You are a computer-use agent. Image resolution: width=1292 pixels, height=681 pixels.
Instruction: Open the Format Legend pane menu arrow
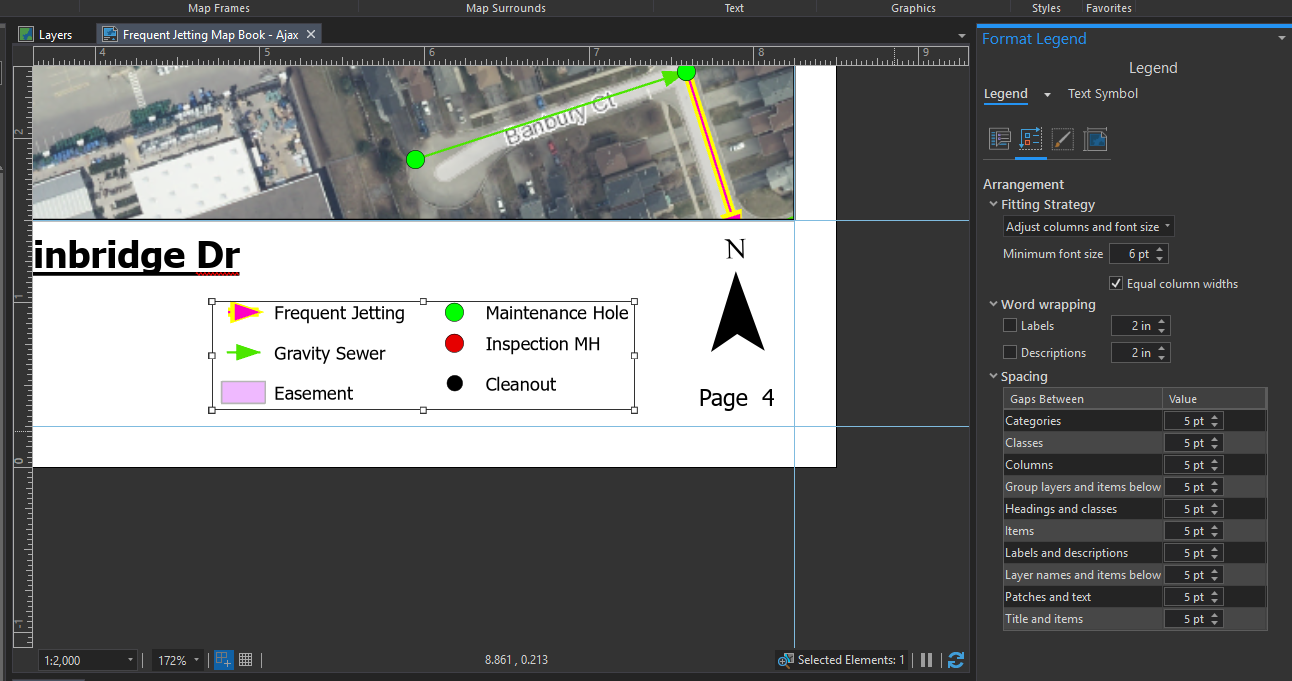click(x=1281, y=39)
